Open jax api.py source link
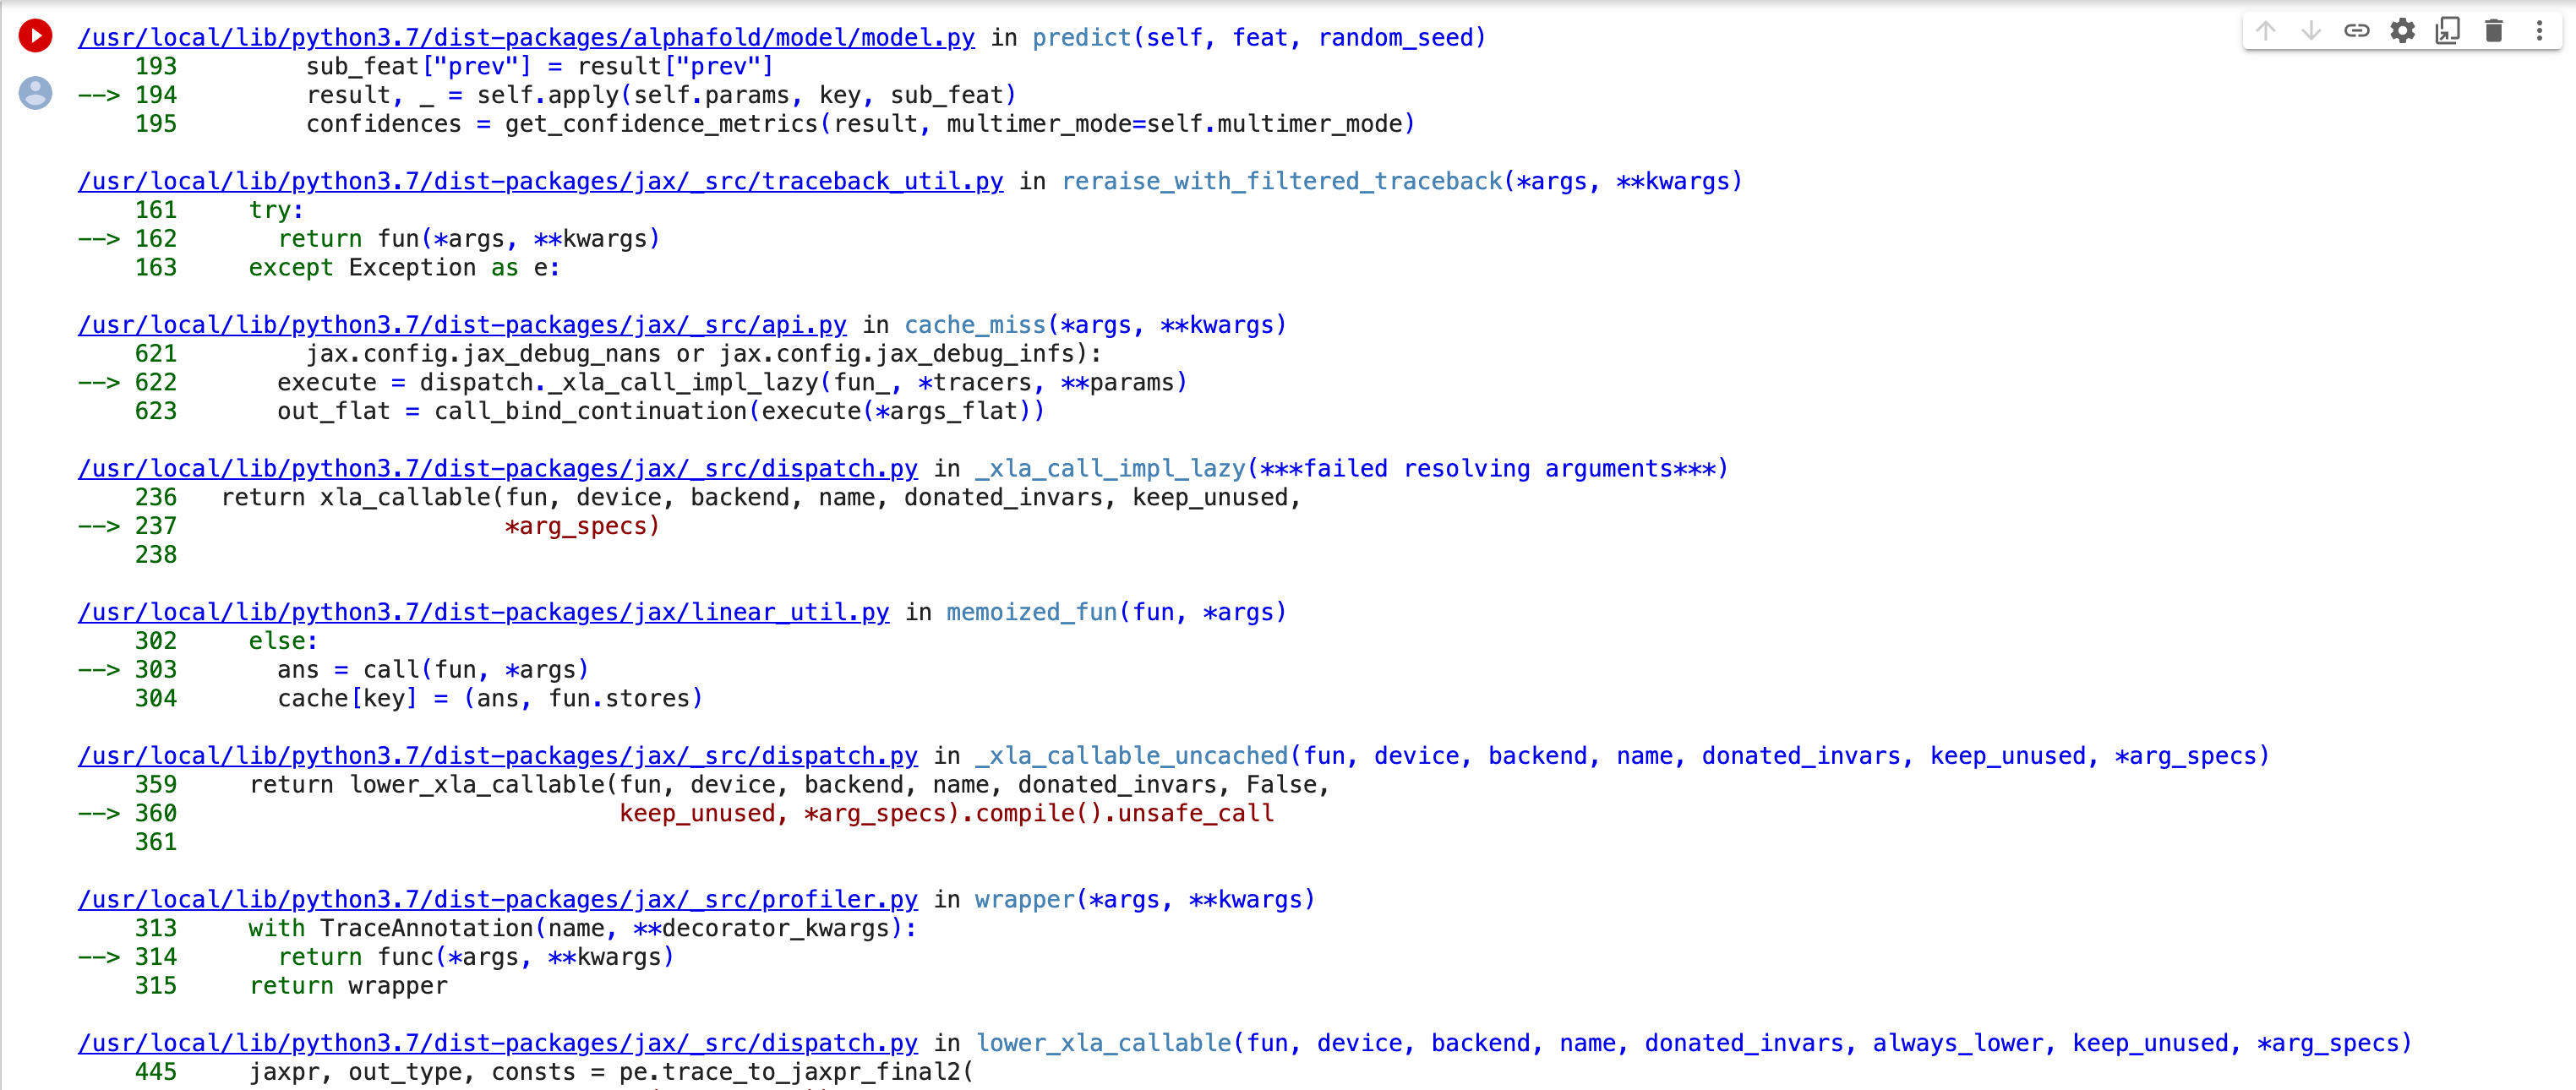This screenshot has height=1090, width=2576. click(x=462, y=324)
